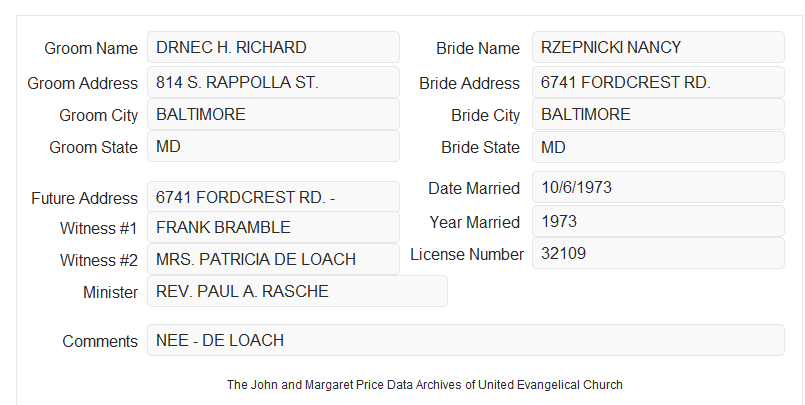Click the License Number label
Screen dimensions: 805x405
point(467,254)
